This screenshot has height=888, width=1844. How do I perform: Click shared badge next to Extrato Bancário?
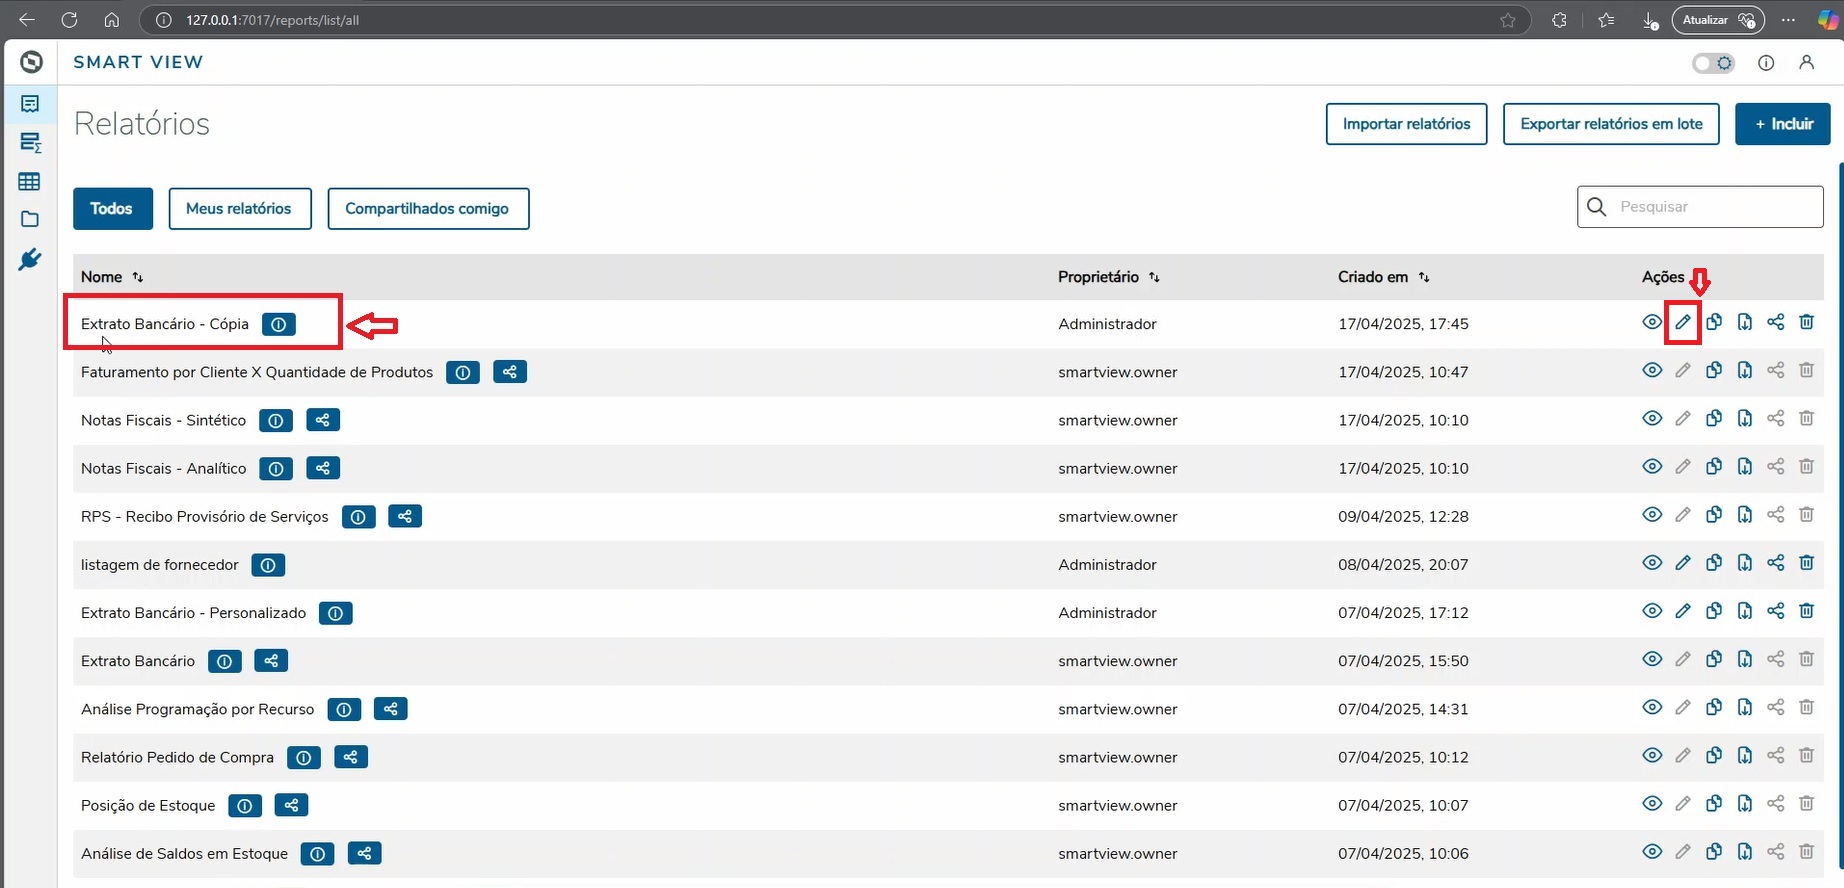271,661
